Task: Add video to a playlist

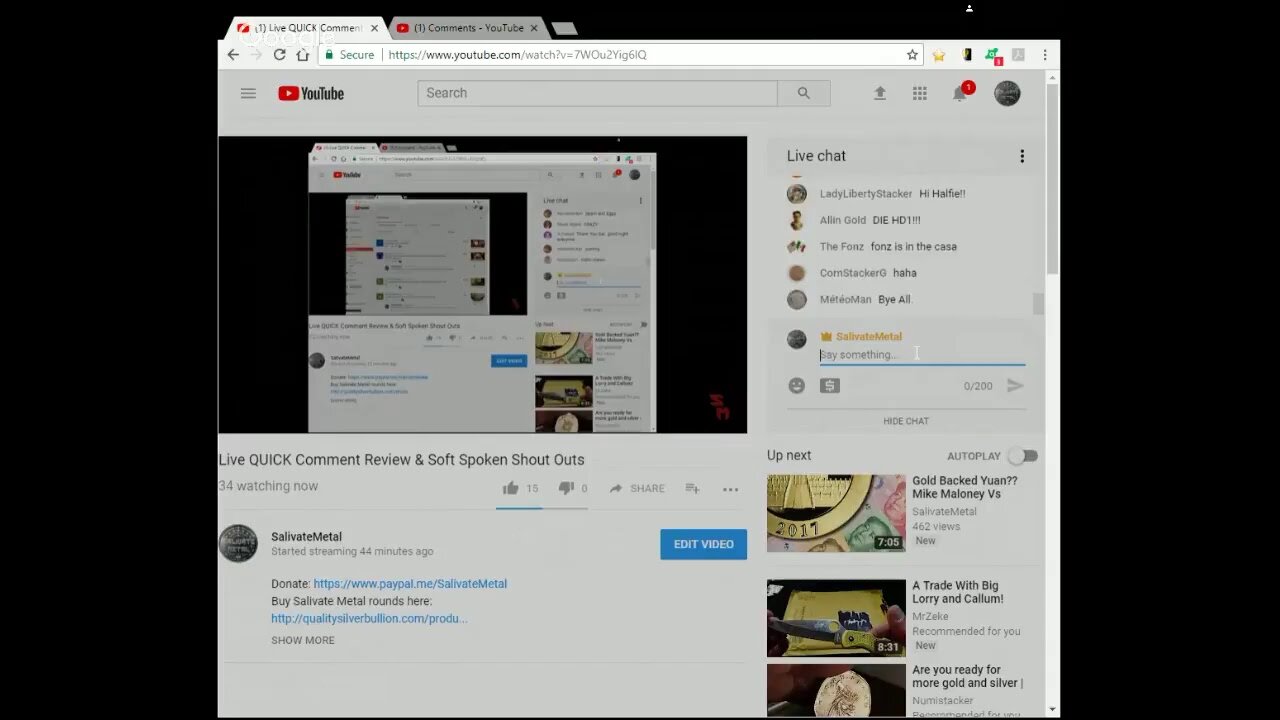Action: [692, 488]
